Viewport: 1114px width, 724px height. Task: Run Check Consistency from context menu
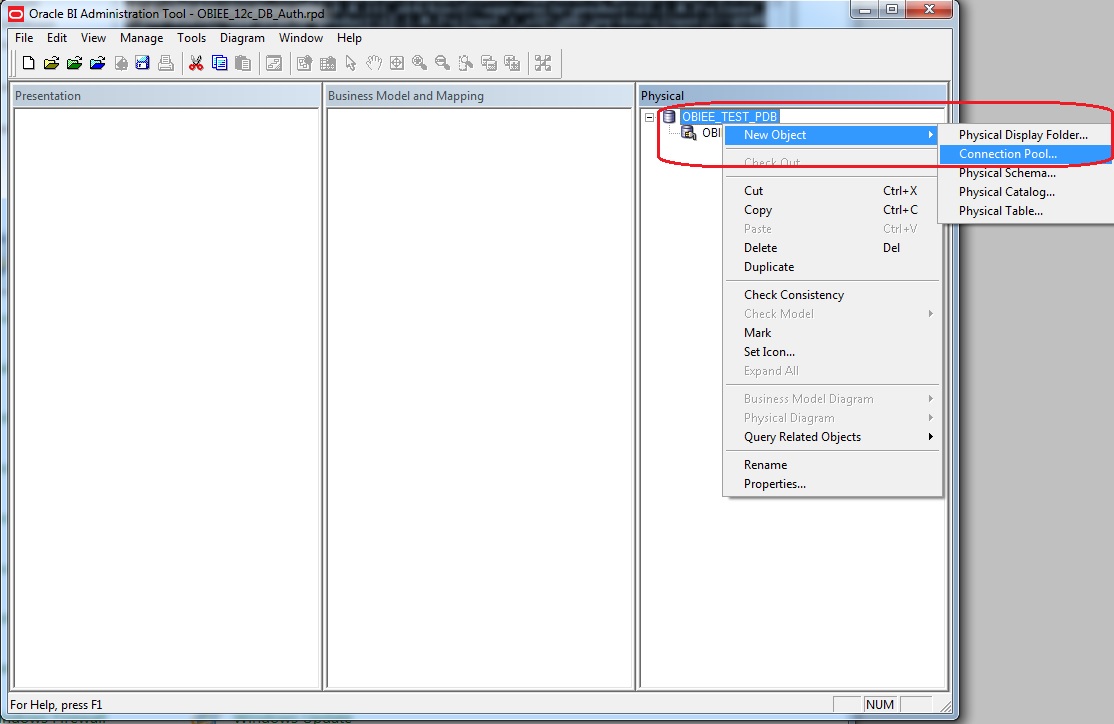pyautogui.click(x=793, y=295)
